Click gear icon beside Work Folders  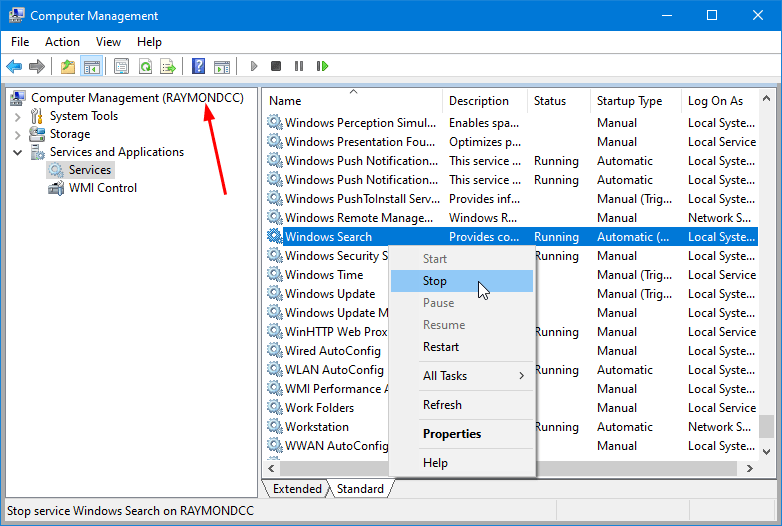pos(275,407)
